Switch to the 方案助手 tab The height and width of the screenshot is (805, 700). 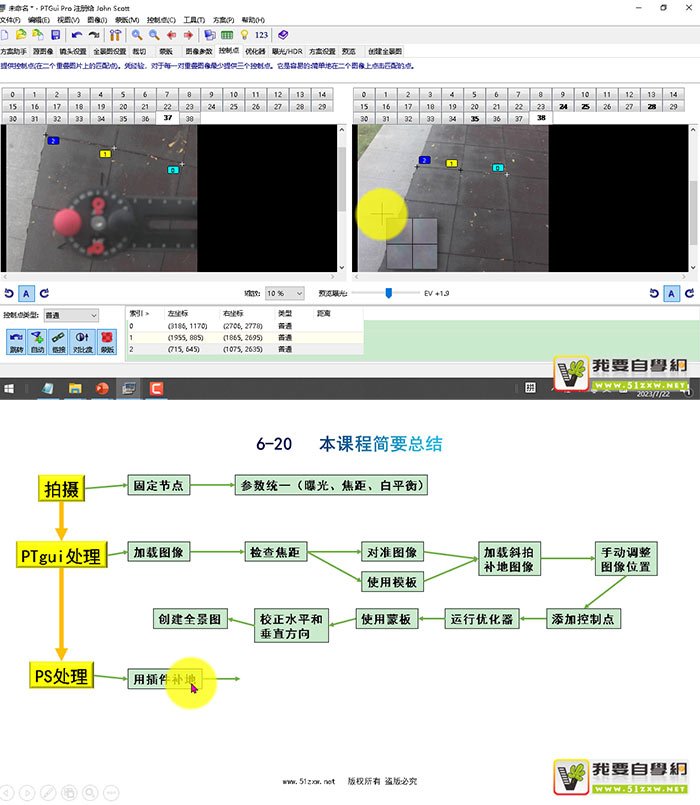pos(14,51)
